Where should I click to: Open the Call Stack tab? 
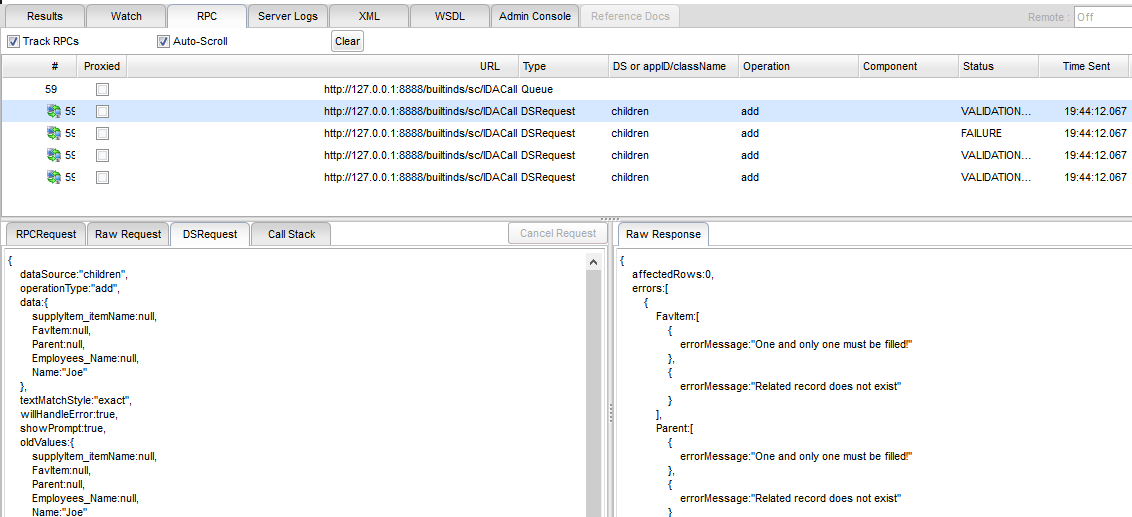pyautogui.click(x=292, y=234)
